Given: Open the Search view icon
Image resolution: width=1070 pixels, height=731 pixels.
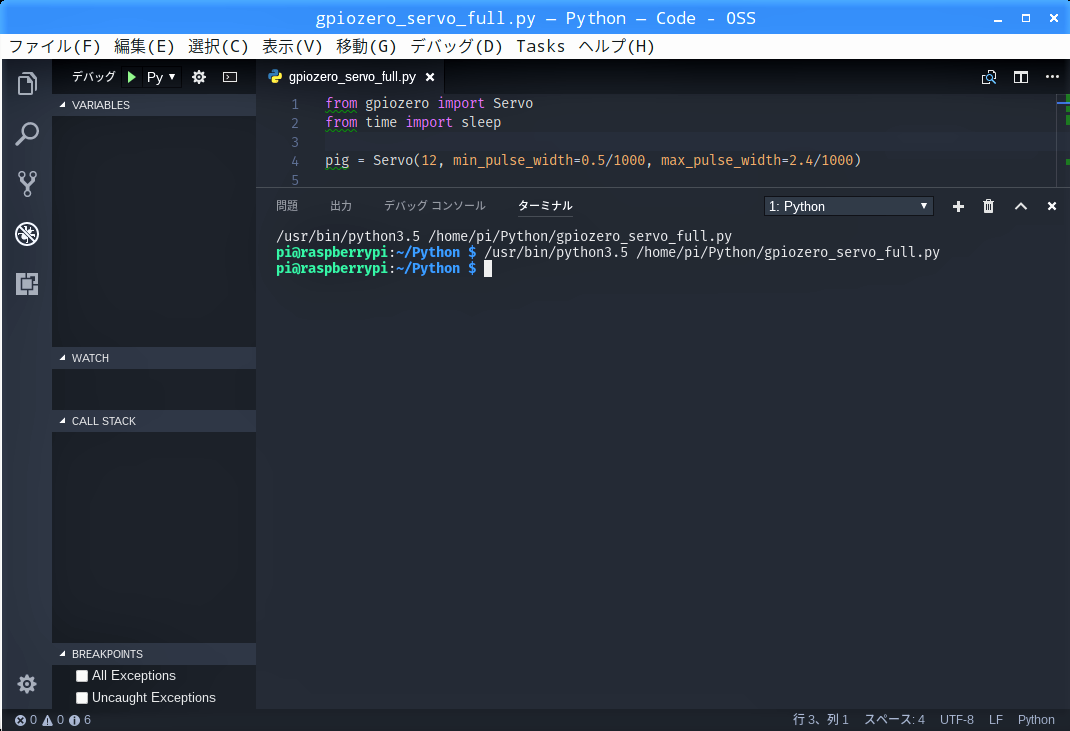Looking at the screenshot, I should point(27,134).
